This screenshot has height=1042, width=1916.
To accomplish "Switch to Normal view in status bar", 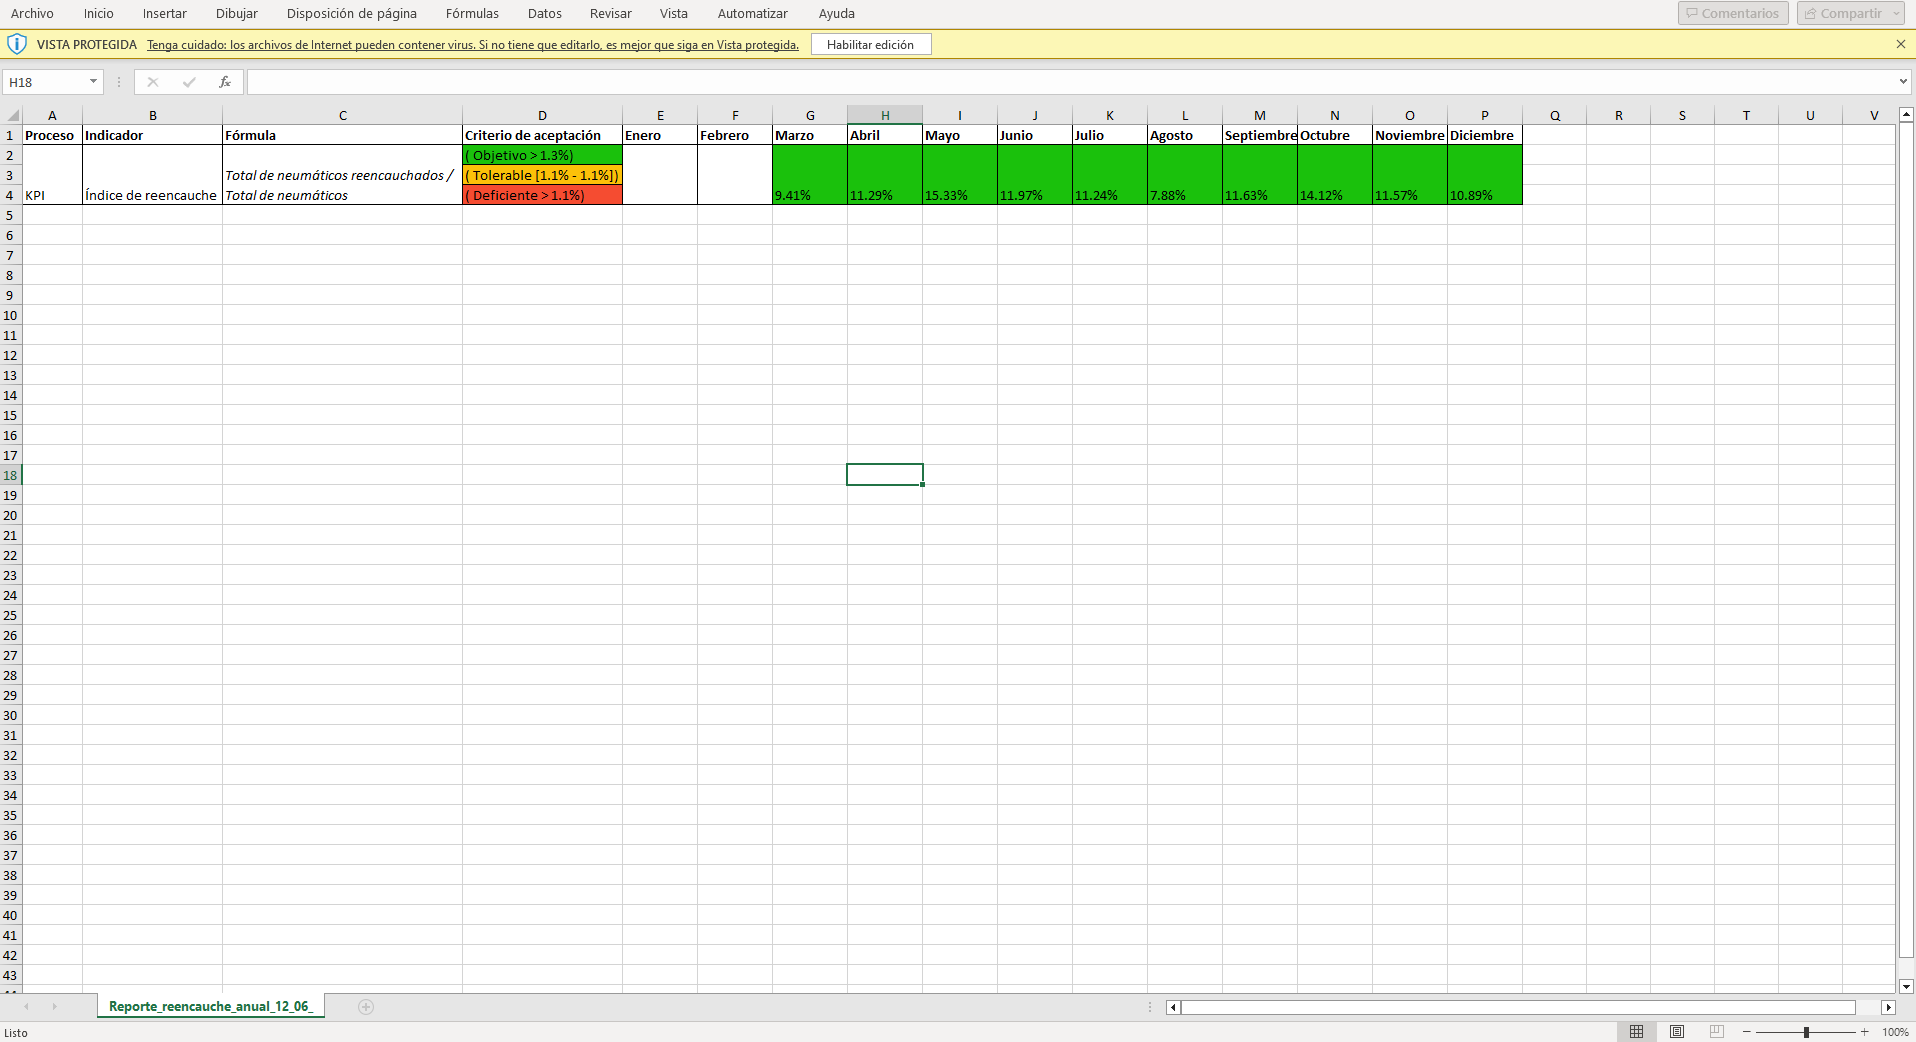I will (1636, 1032).
